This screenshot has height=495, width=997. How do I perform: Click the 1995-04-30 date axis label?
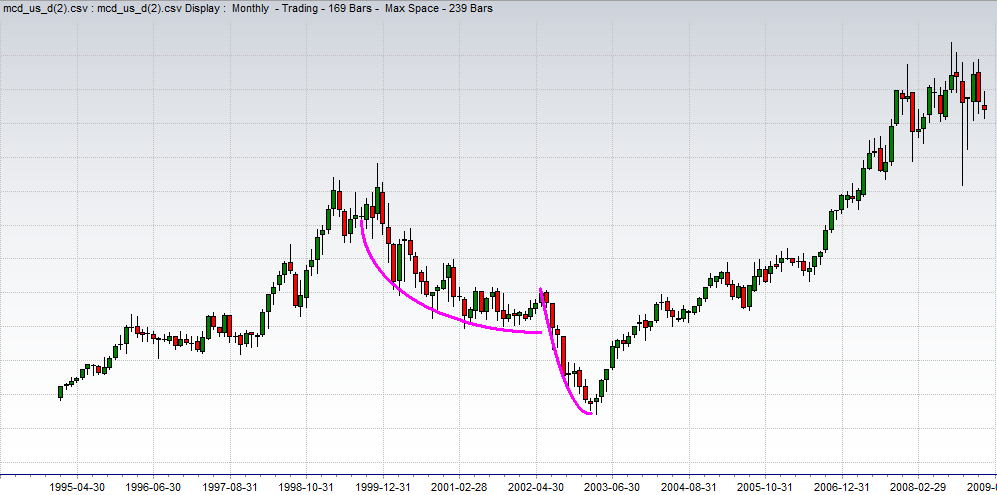point(78,487)
